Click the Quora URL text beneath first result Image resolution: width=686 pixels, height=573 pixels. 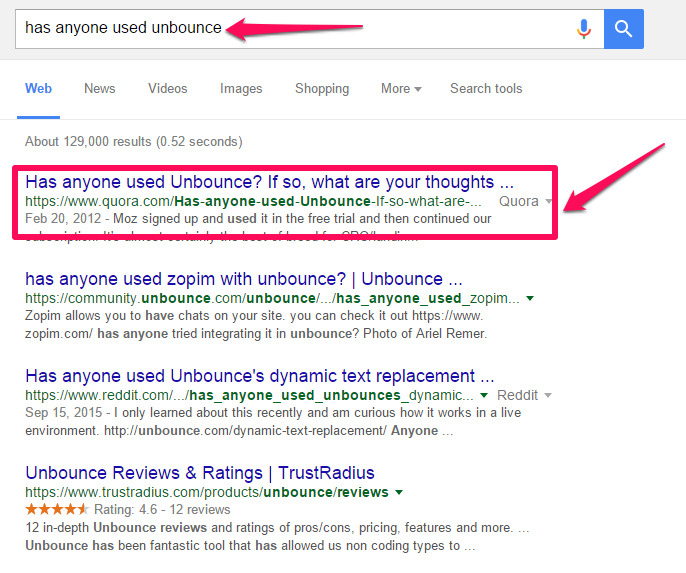click(253, 202)
